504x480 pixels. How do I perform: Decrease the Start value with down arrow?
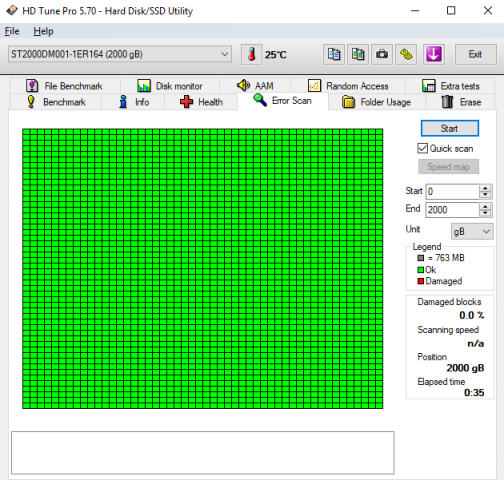pos(485,195)
